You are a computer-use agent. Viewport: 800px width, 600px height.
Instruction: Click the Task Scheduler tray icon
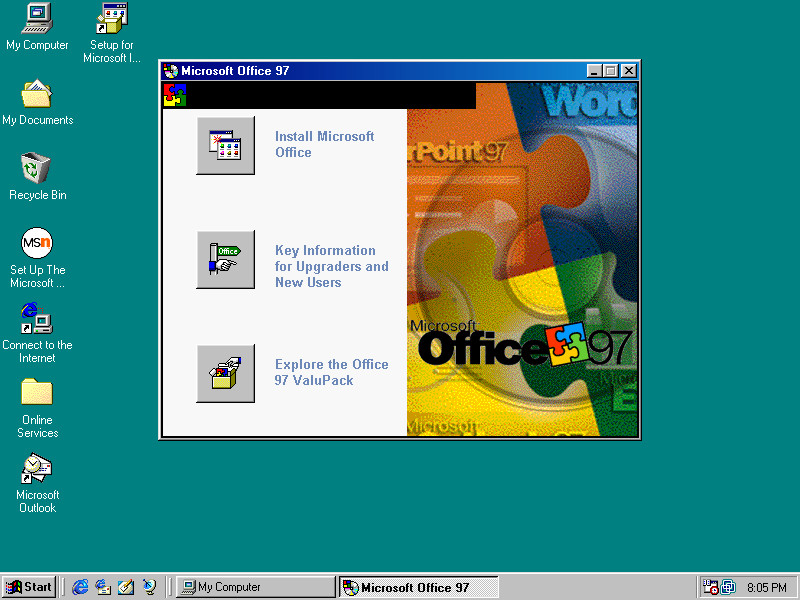[710, 587]
